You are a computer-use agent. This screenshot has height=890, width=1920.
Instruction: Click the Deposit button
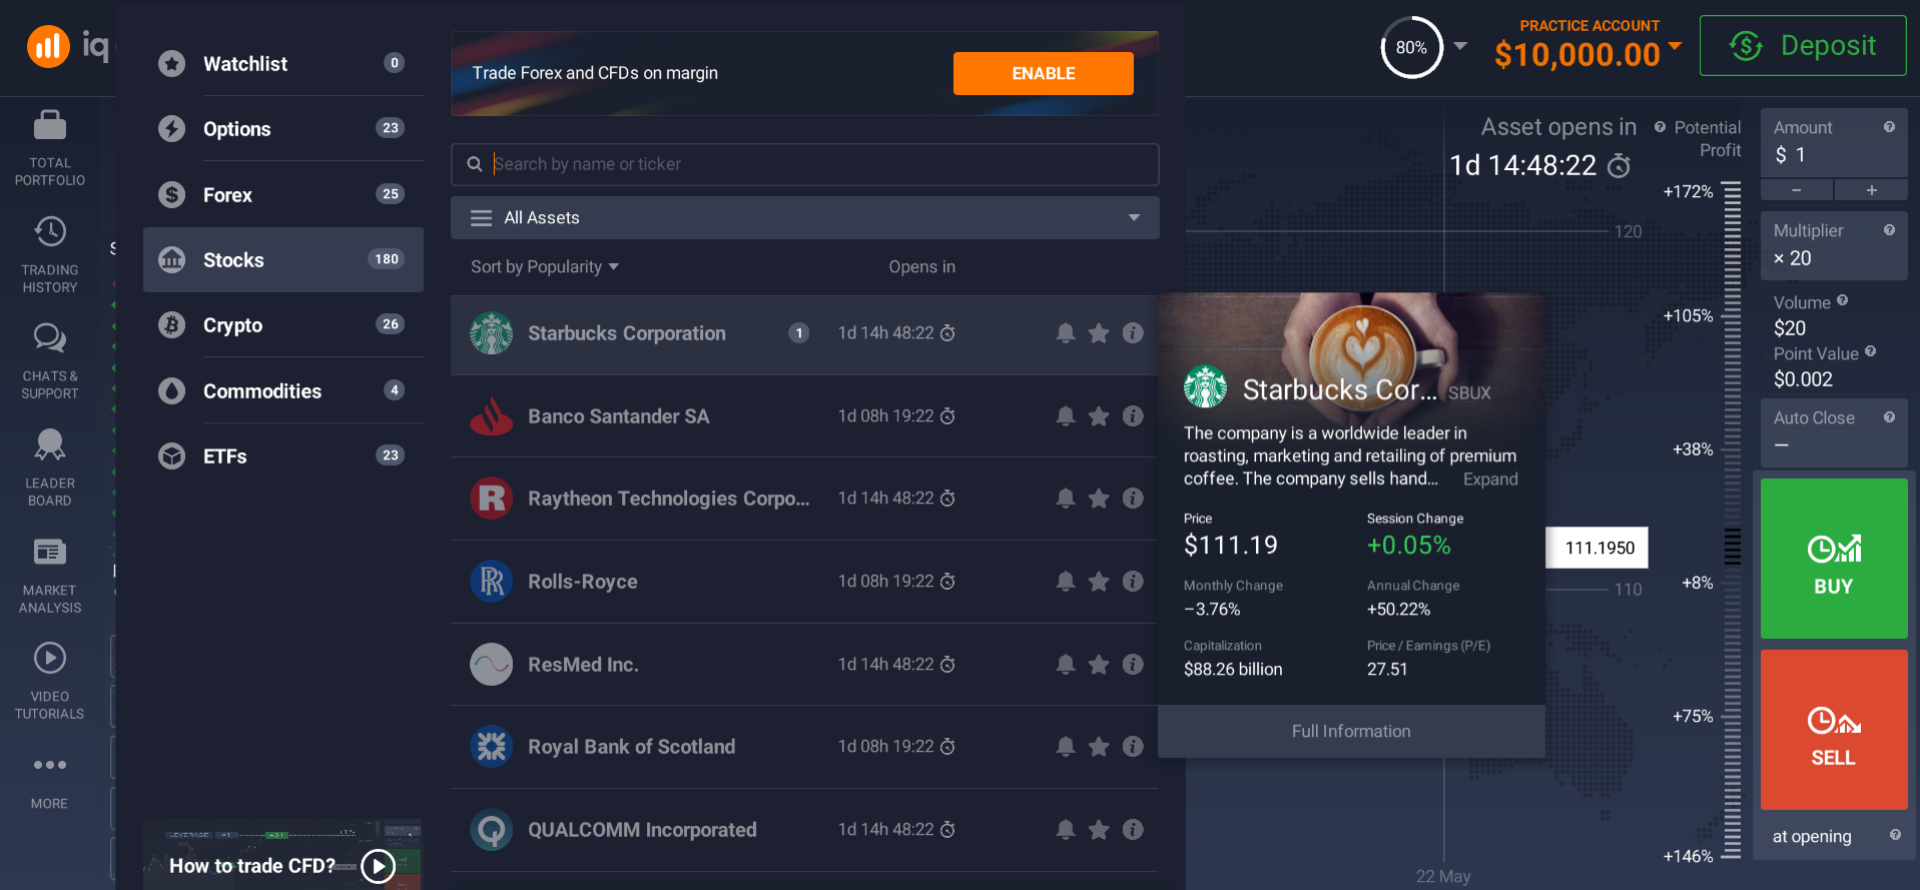pos(1803,46)
